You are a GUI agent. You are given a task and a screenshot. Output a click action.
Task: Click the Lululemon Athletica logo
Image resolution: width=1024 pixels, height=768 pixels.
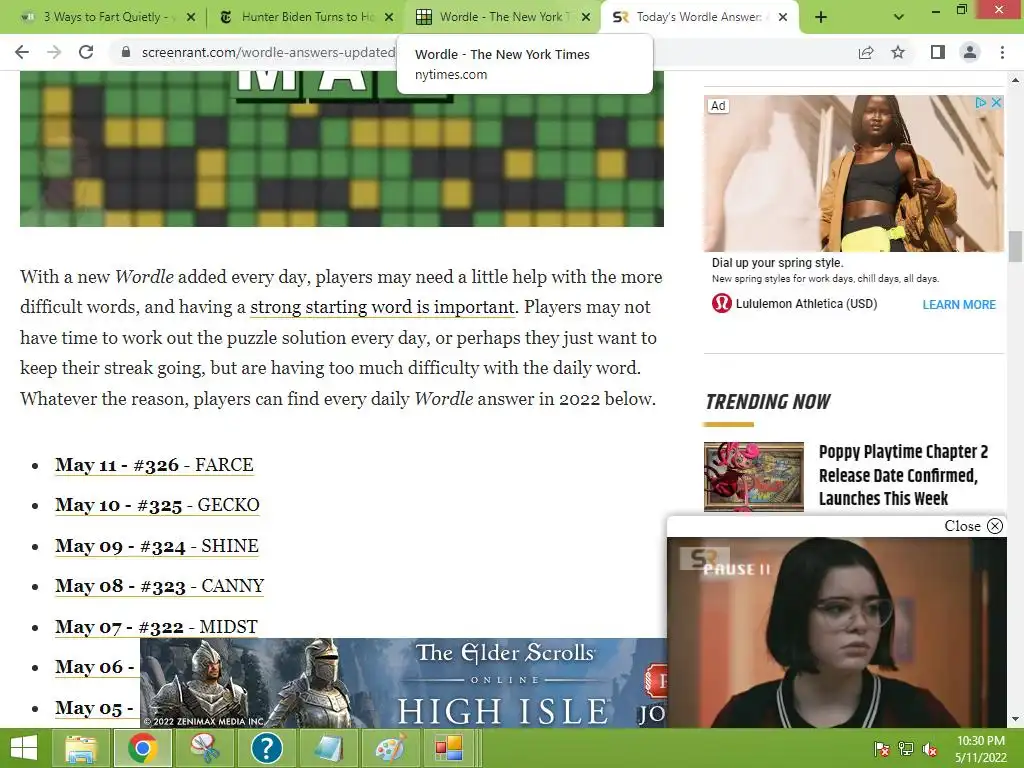pos(722,304)
